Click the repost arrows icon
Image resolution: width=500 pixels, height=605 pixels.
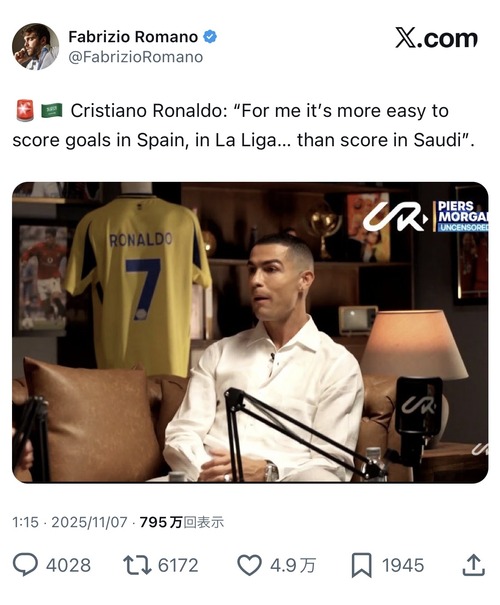[137, 565]
